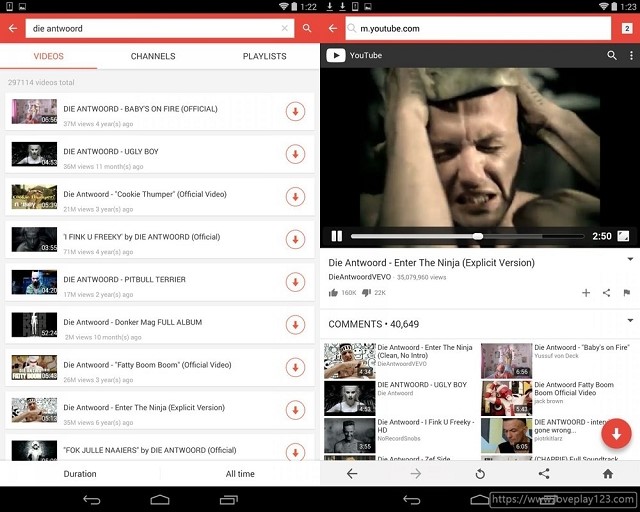Tap back arrow beside die antwoord search
Viewport: 640px width, 512px height.
[x=13, y=28]
